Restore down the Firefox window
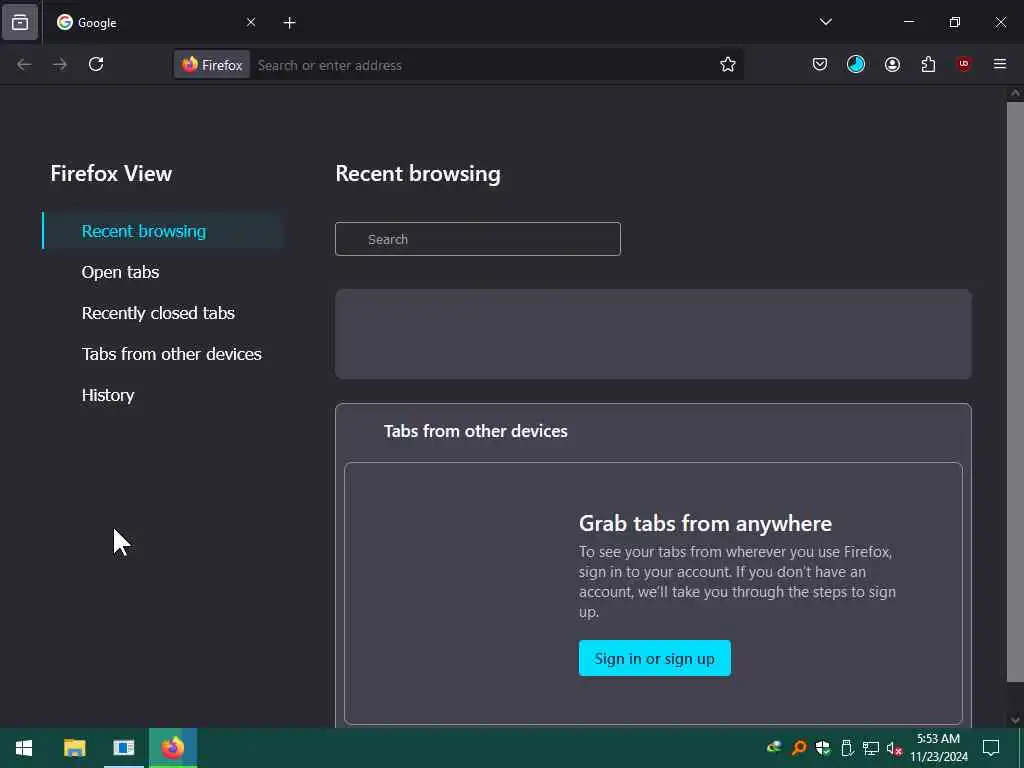This screenshot has height=768, width=1024. tap(955, 22)
